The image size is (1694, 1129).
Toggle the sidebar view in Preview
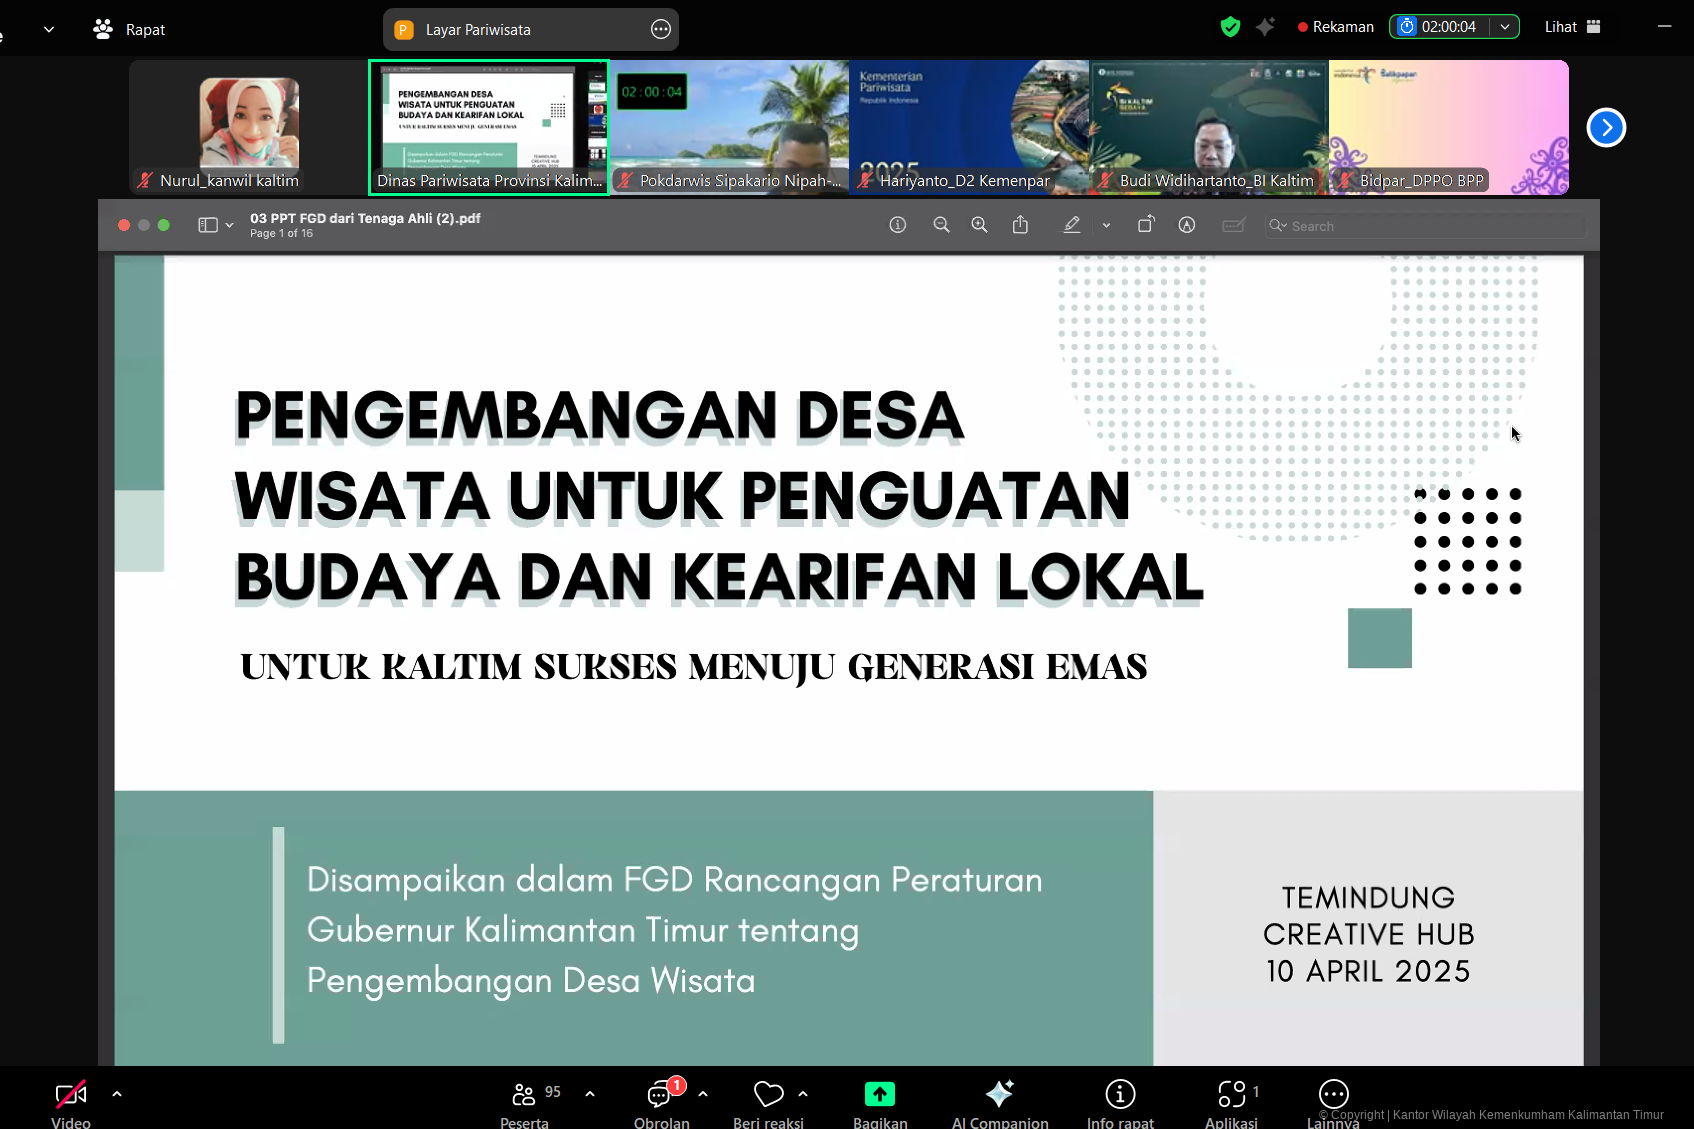pos(209,224)
